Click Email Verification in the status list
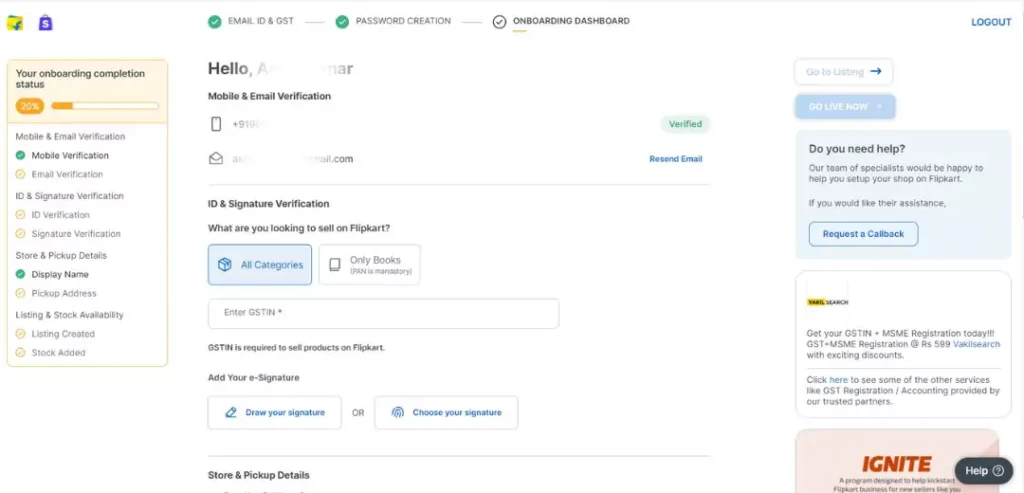 click(67, 174)
